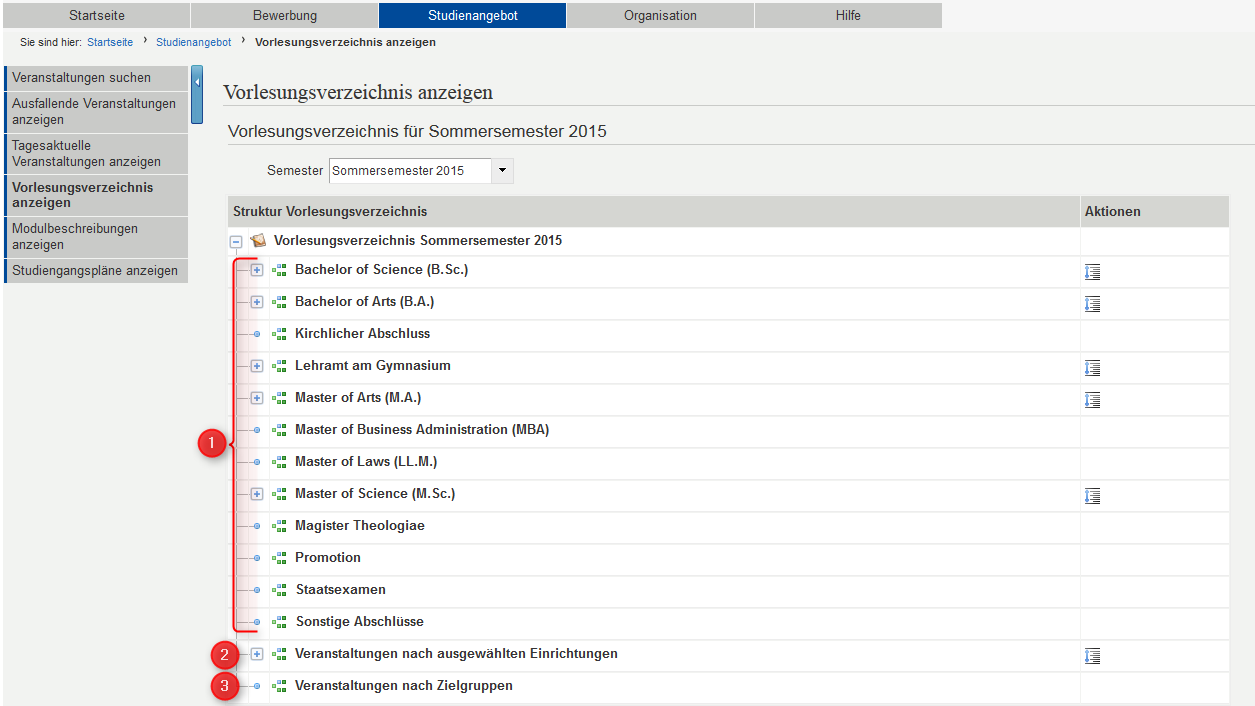Select the Sonstige Abschlüsse entry
This screenshot has height=706, width=1255.
point(360,622)
